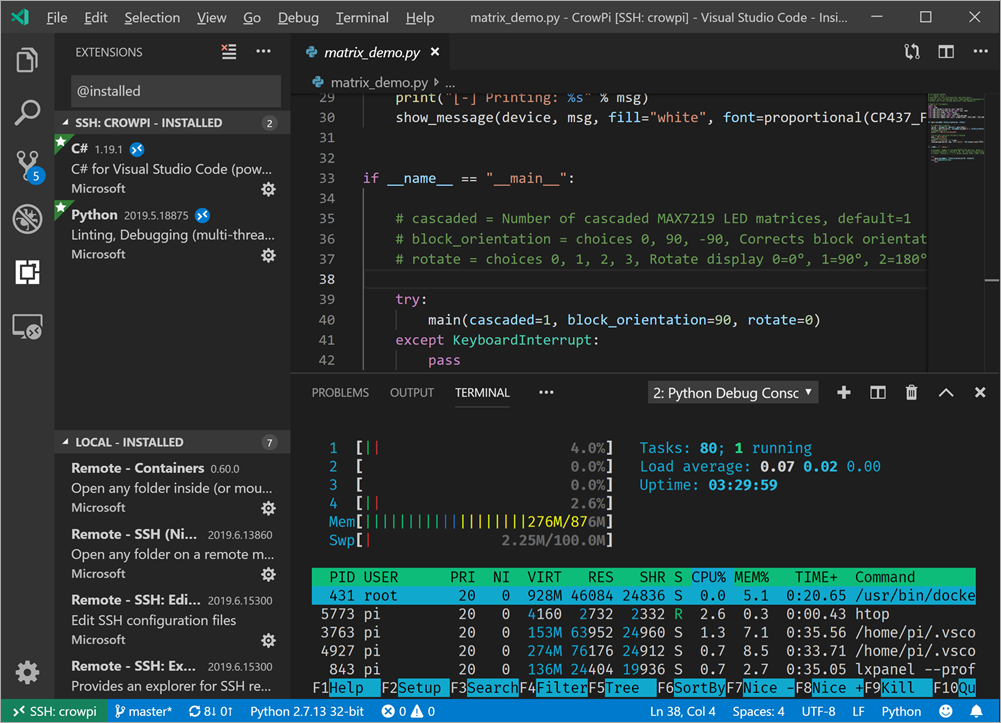Open the feedback smiley in status bar

[x=945, y=711]
